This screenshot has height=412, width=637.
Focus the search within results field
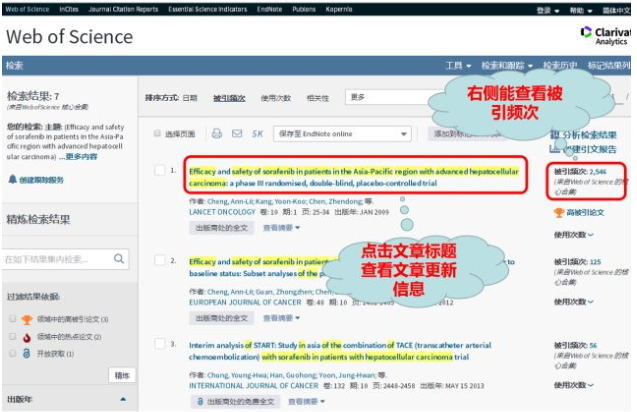coord(66,259)
